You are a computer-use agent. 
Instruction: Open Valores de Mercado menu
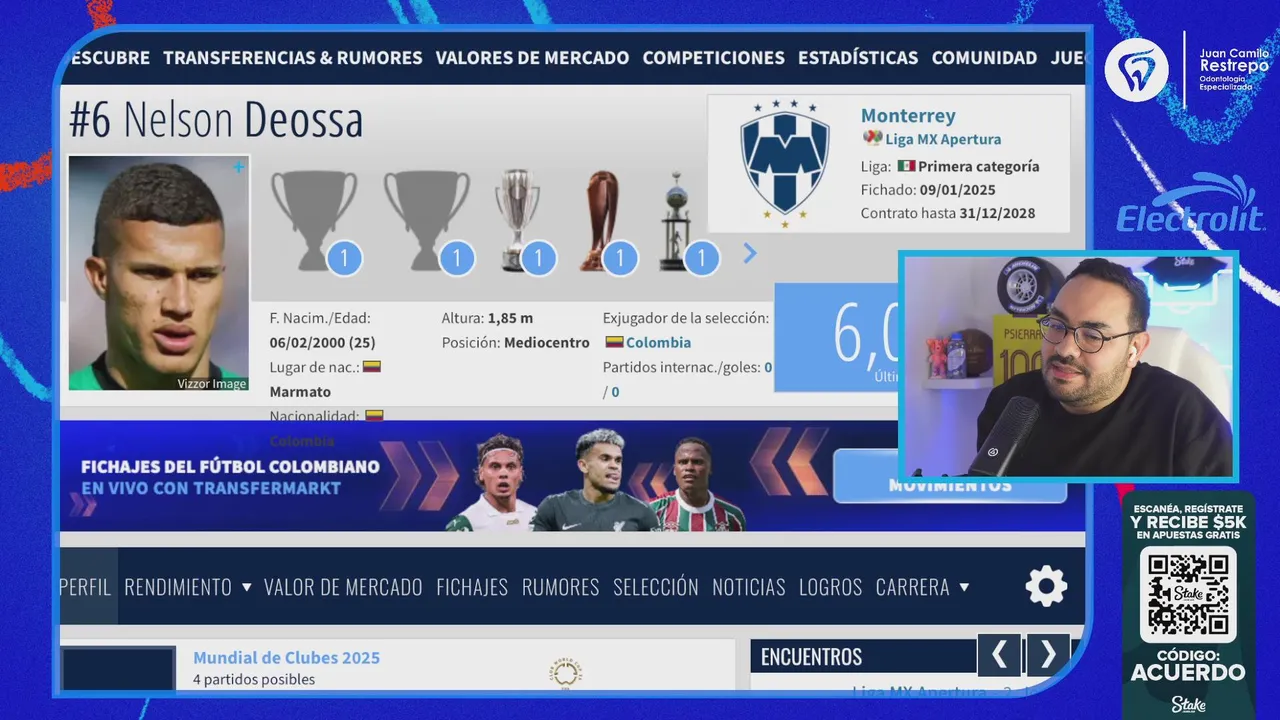(532, 58)
